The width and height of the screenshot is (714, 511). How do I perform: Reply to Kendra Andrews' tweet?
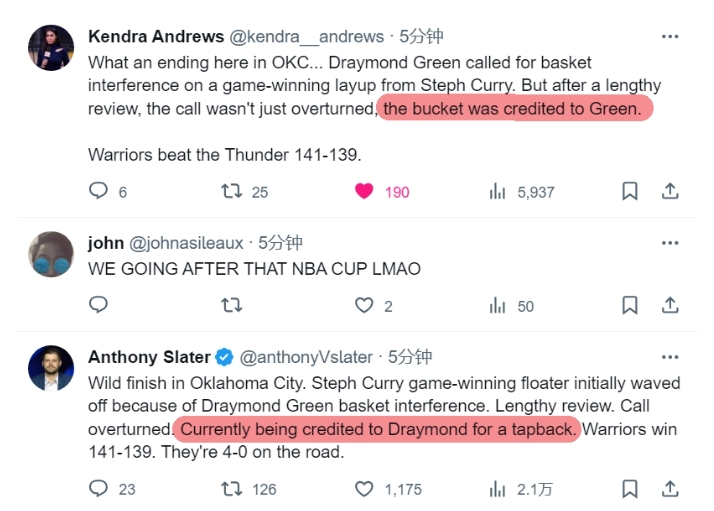(x=98, y=191)
